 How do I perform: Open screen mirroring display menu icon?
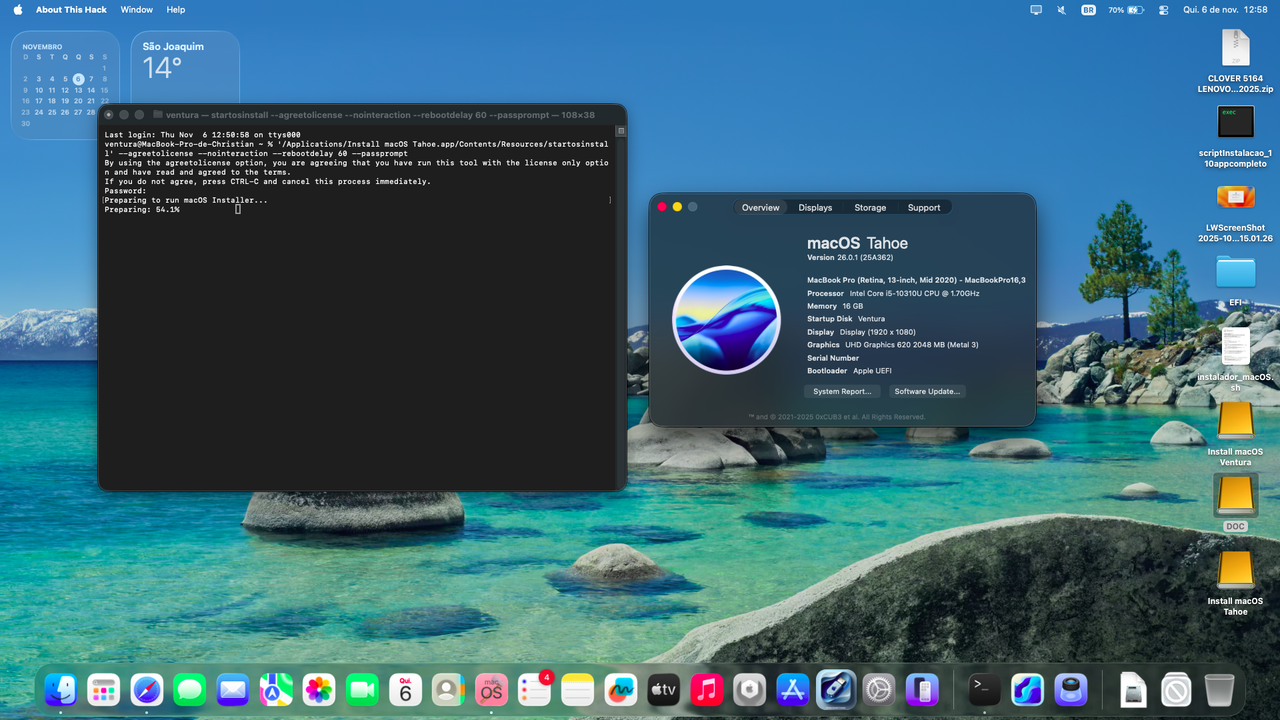tap(1036, 9)
